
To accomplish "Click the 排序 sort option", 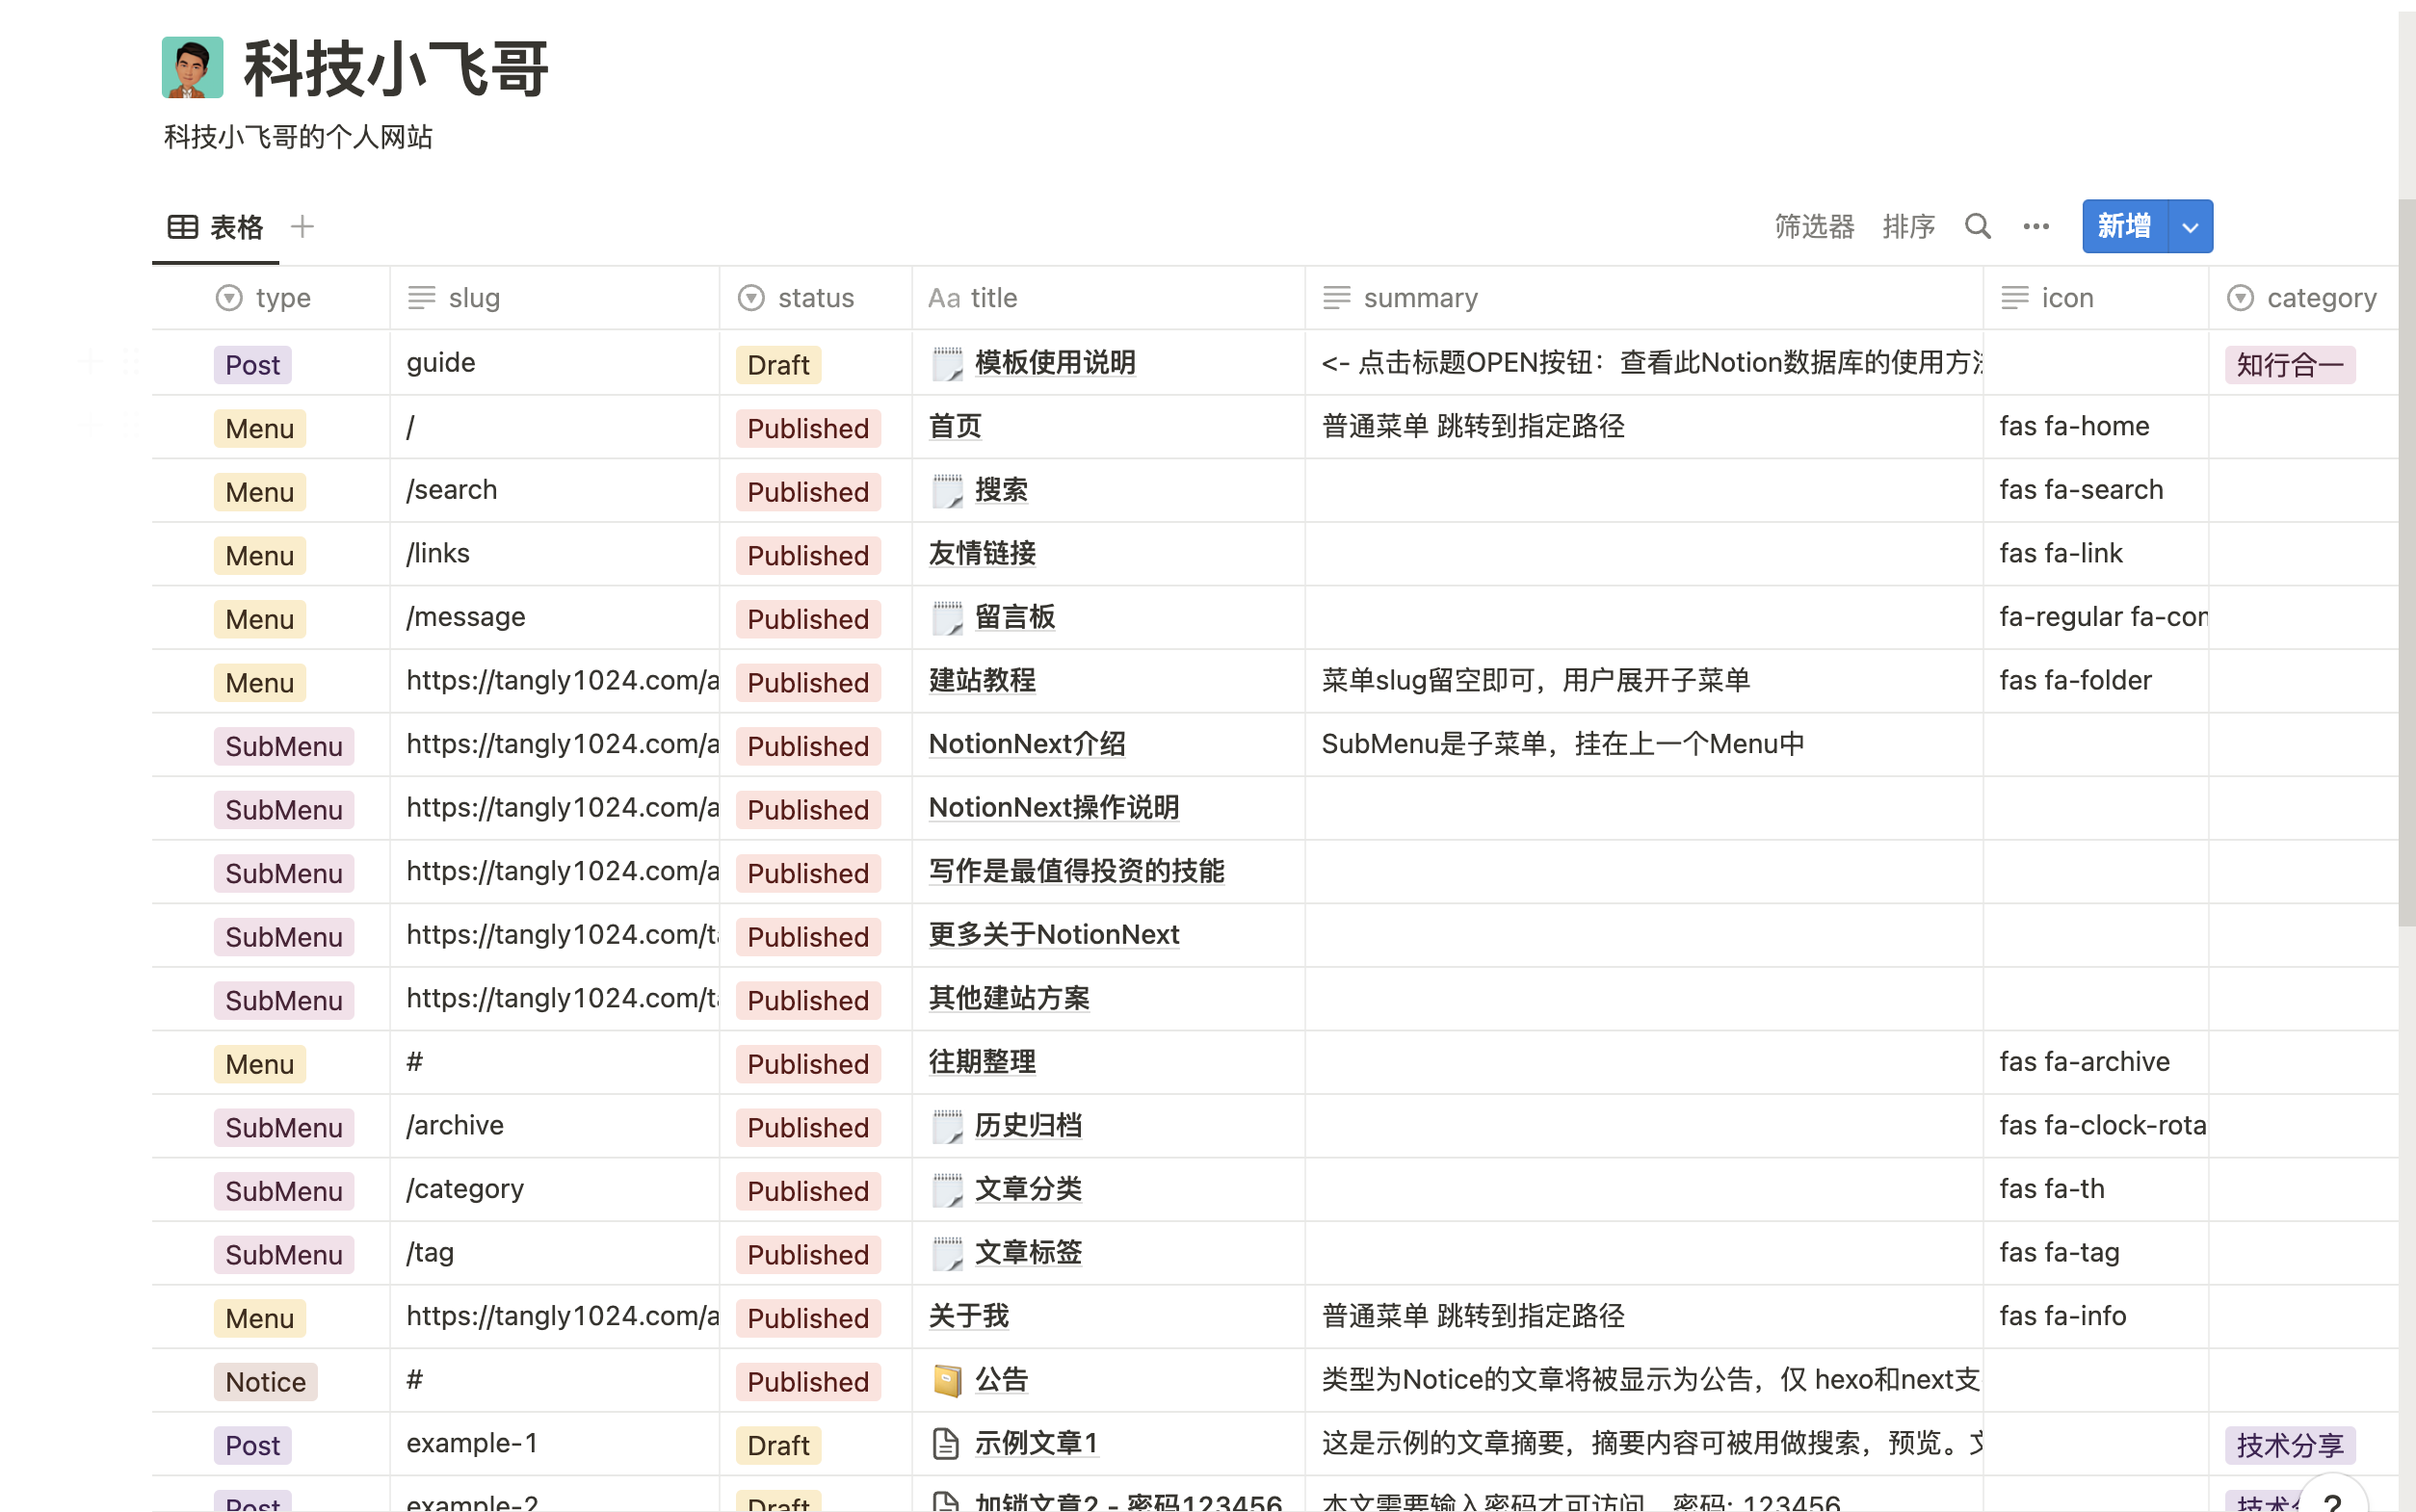I will pos(1908,227).
